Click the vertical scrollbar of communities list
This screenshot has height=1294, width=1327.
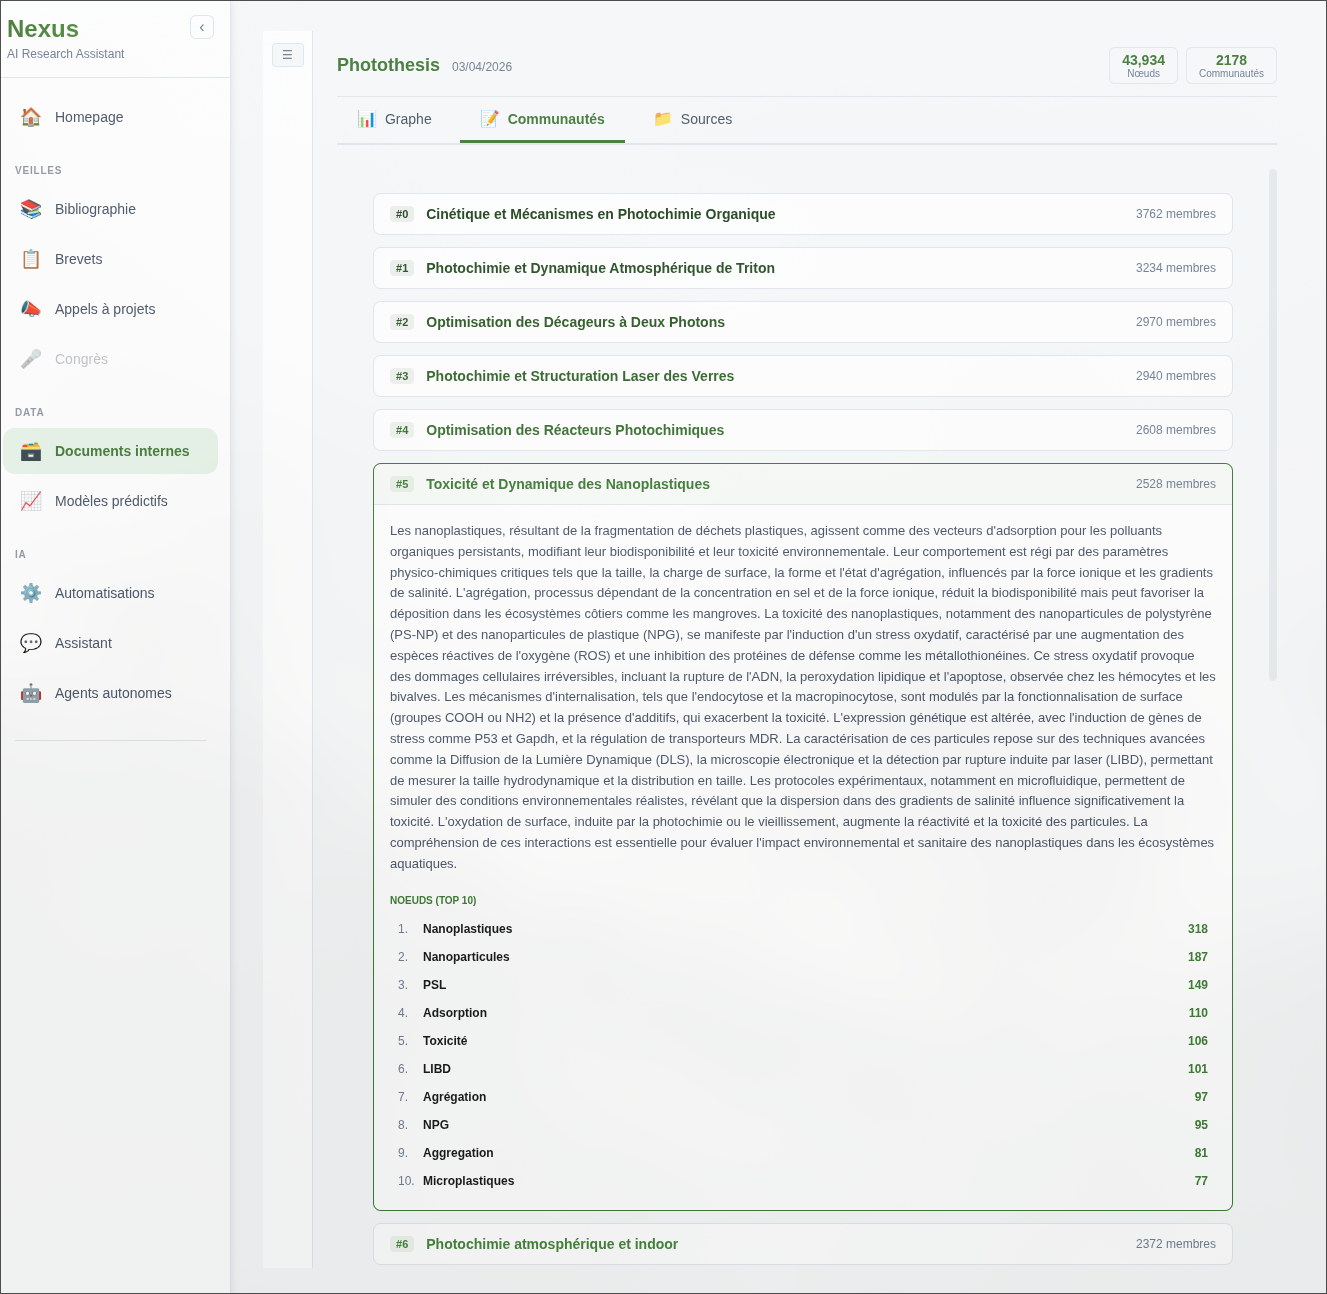[1273, 425]
